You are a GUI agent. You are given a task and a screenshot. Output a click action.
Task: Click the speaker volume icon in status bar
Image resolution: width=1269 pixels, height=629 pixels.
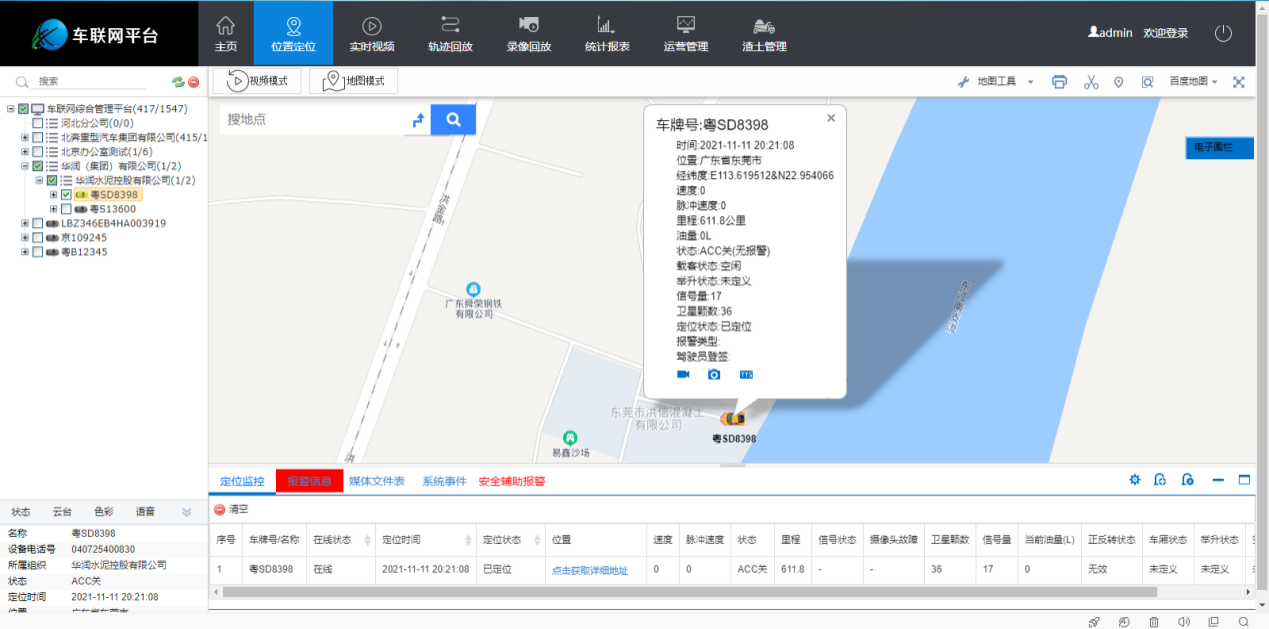tap(1184, 621)
